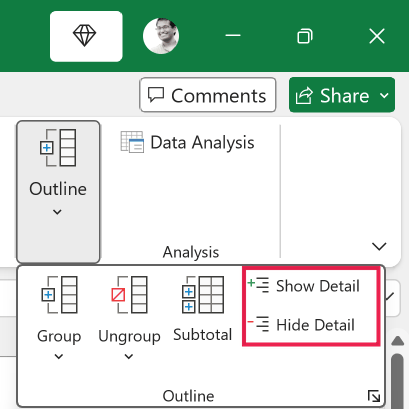Click the vertical scrollbar thumb

(397, 381)
